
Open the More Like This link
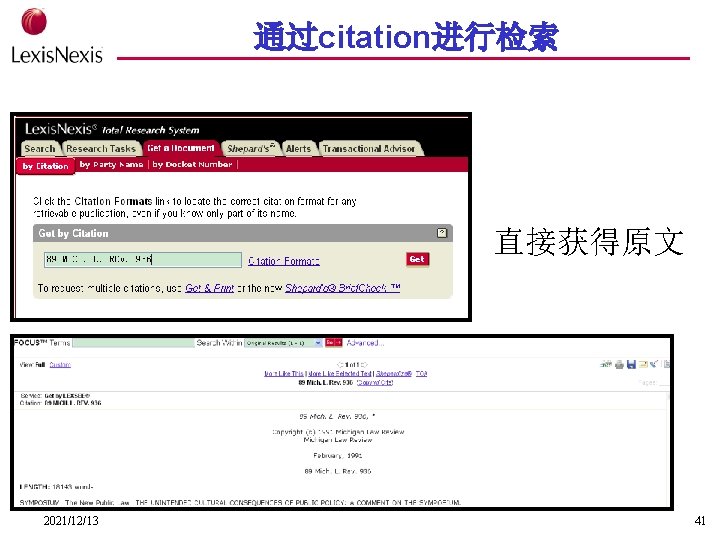tap(283, 374)
